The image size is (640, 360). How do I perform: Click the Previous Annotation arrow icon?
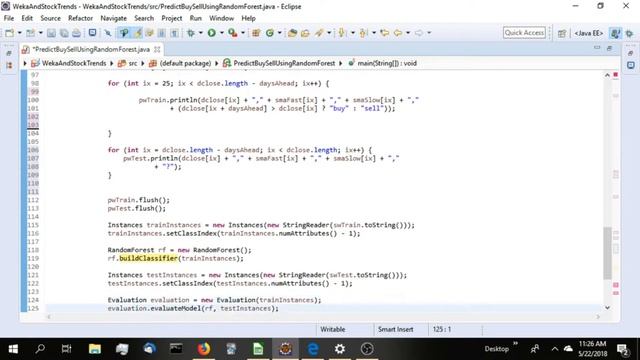coord(362,33)
